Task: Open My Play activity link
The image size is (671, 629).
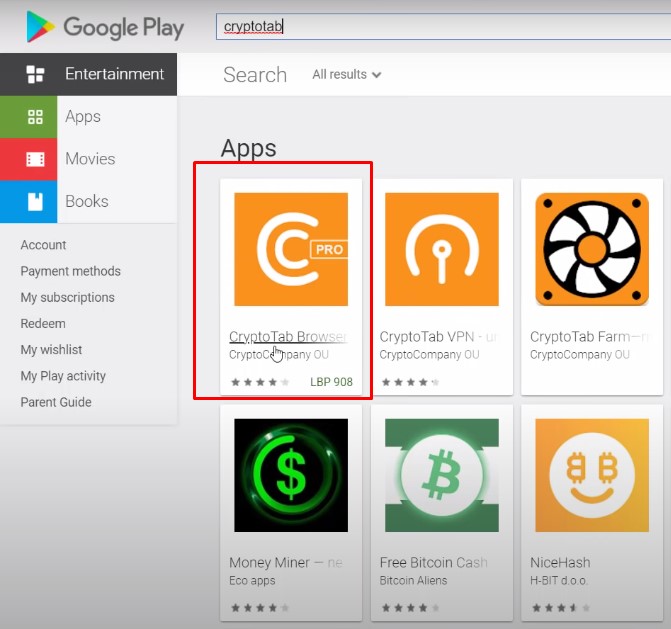Action: [63, 376]
